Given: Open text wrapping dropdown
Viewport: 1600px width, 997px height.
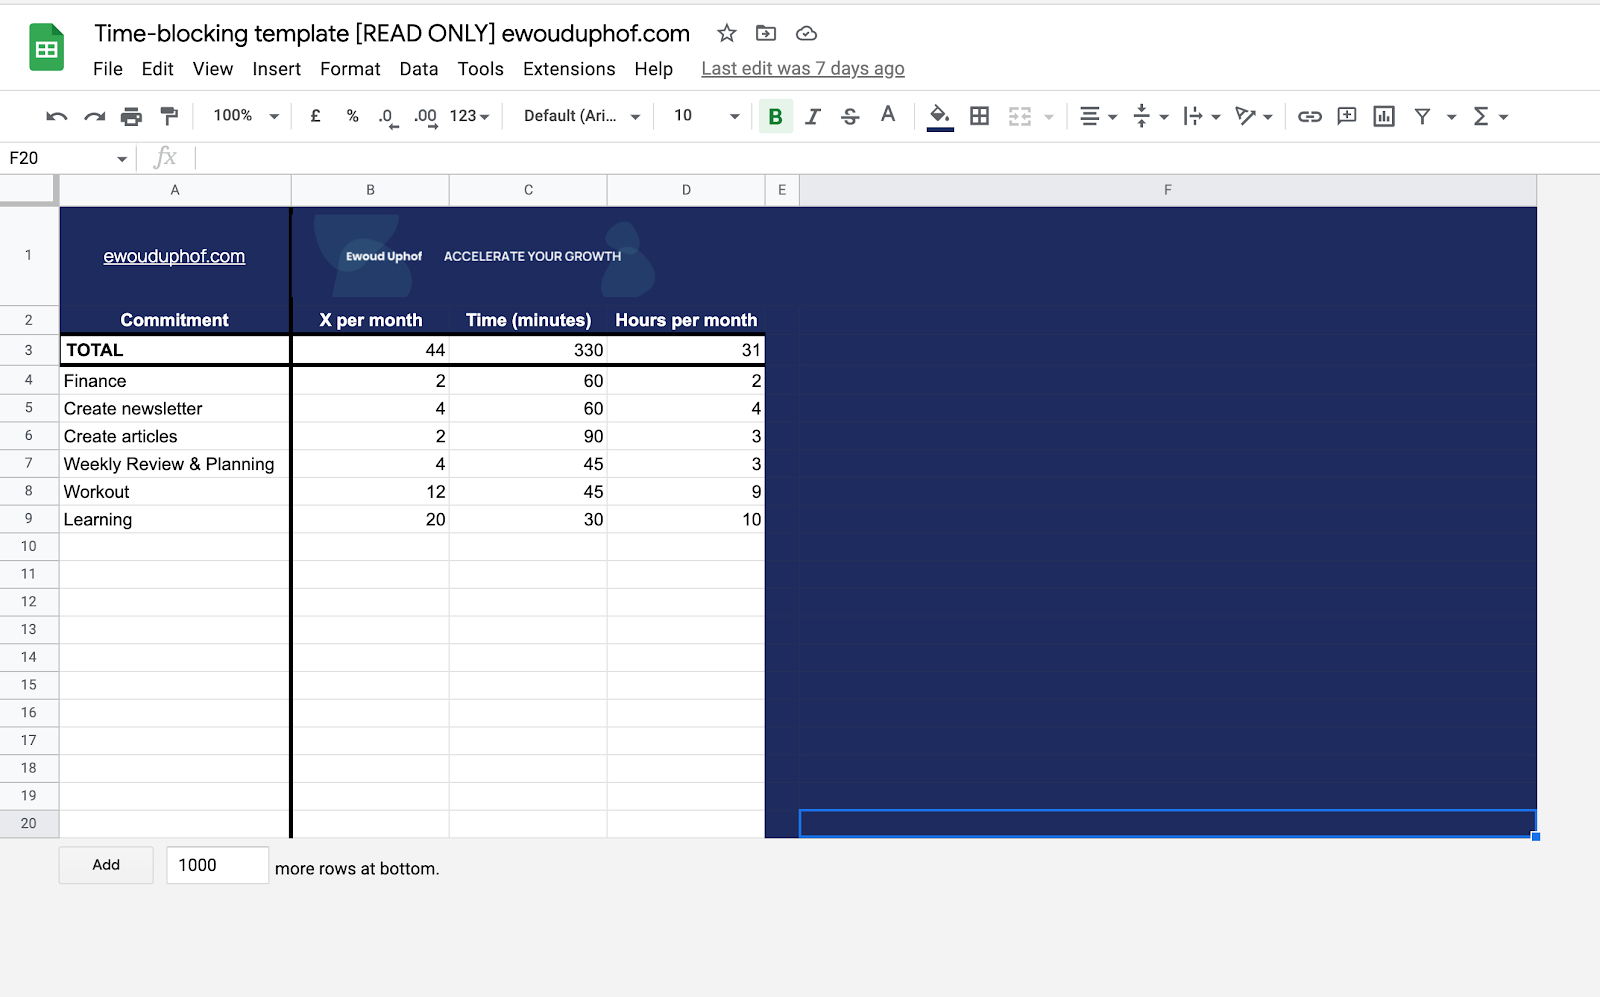Looking at the screenshot, I should pos(1201,117).
